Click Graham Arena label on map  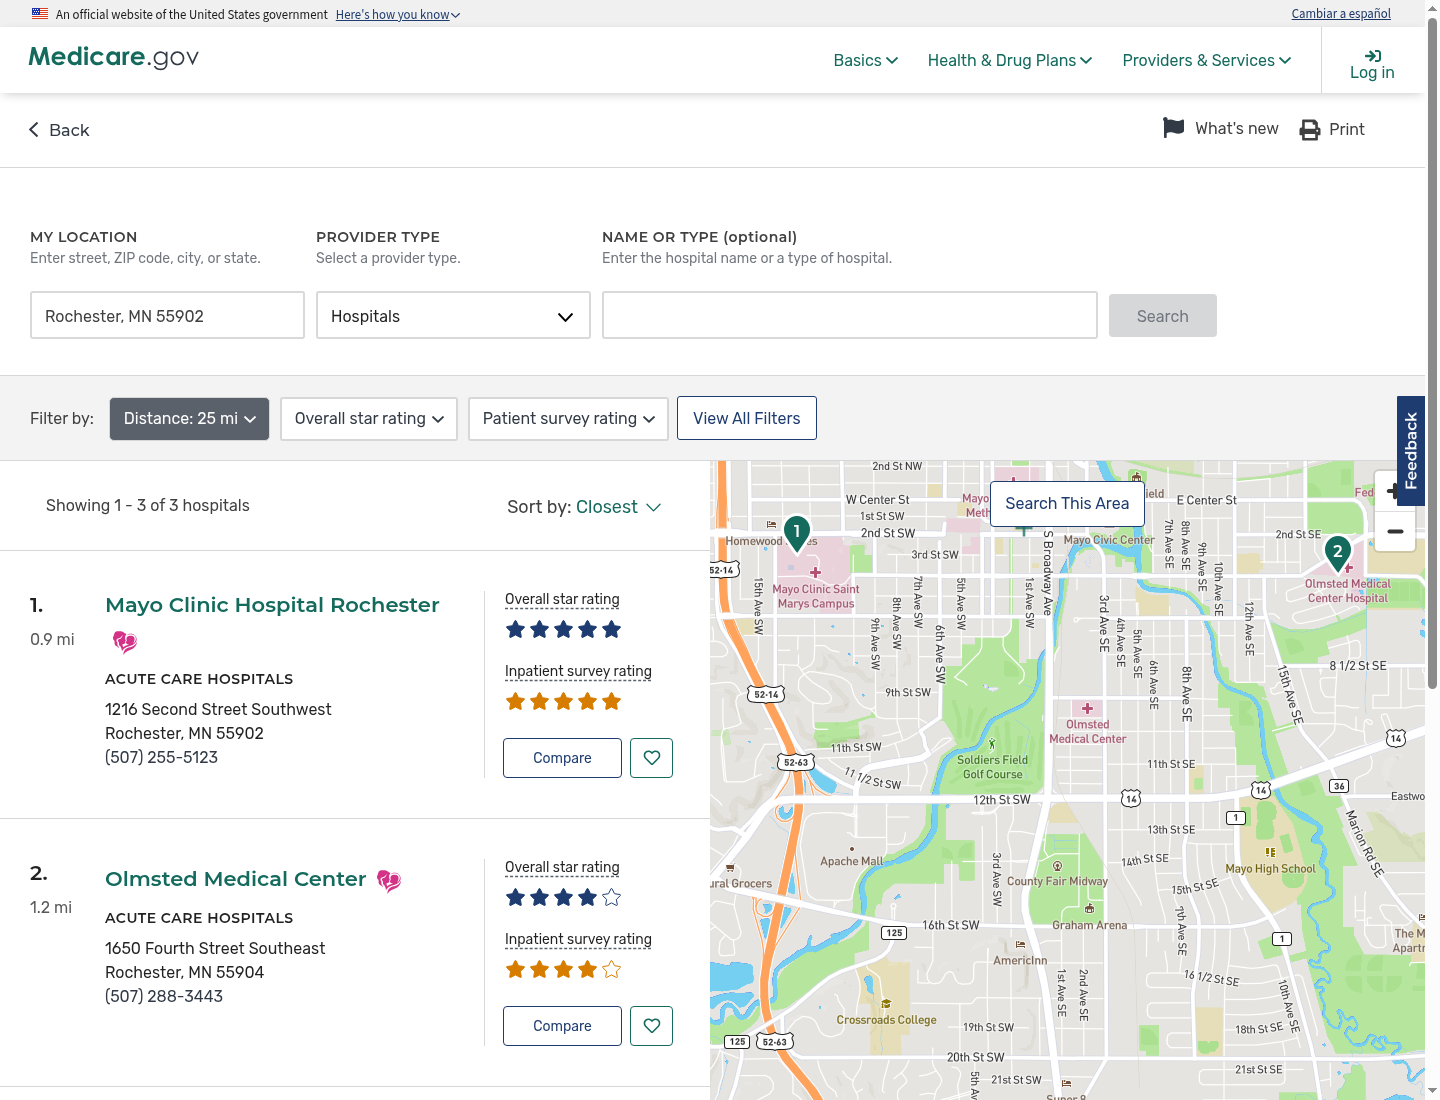[x=1089, y=925]
